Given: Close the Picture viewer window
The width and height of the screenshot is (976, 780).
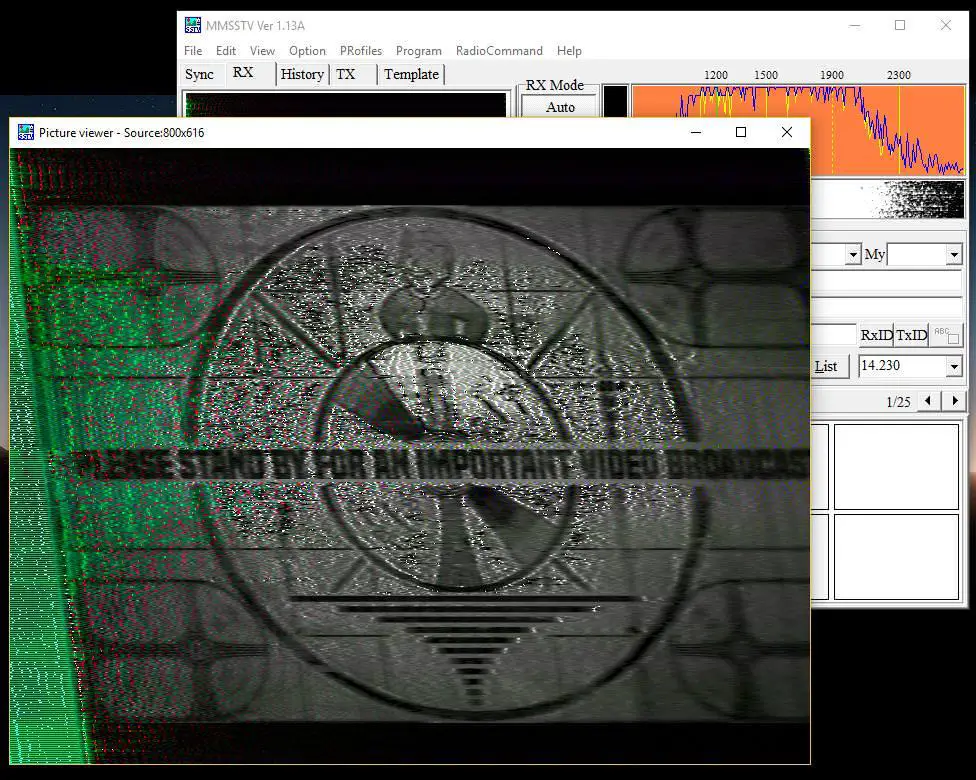Looking at the screenshot, I should point(787,132).
